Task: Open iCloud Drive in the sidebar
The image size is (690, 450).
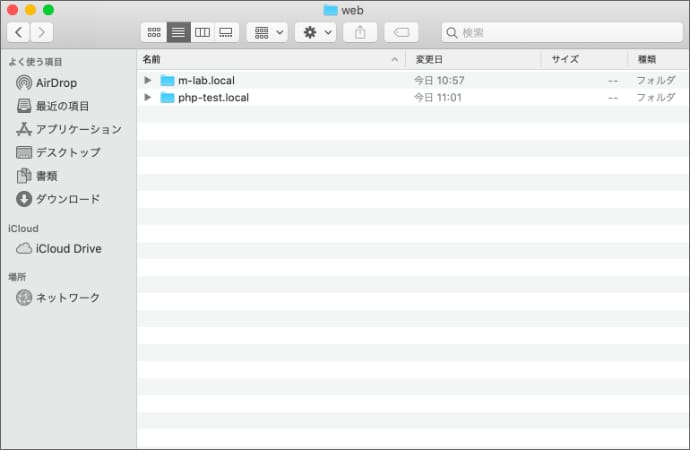Action: click(68, 249)
